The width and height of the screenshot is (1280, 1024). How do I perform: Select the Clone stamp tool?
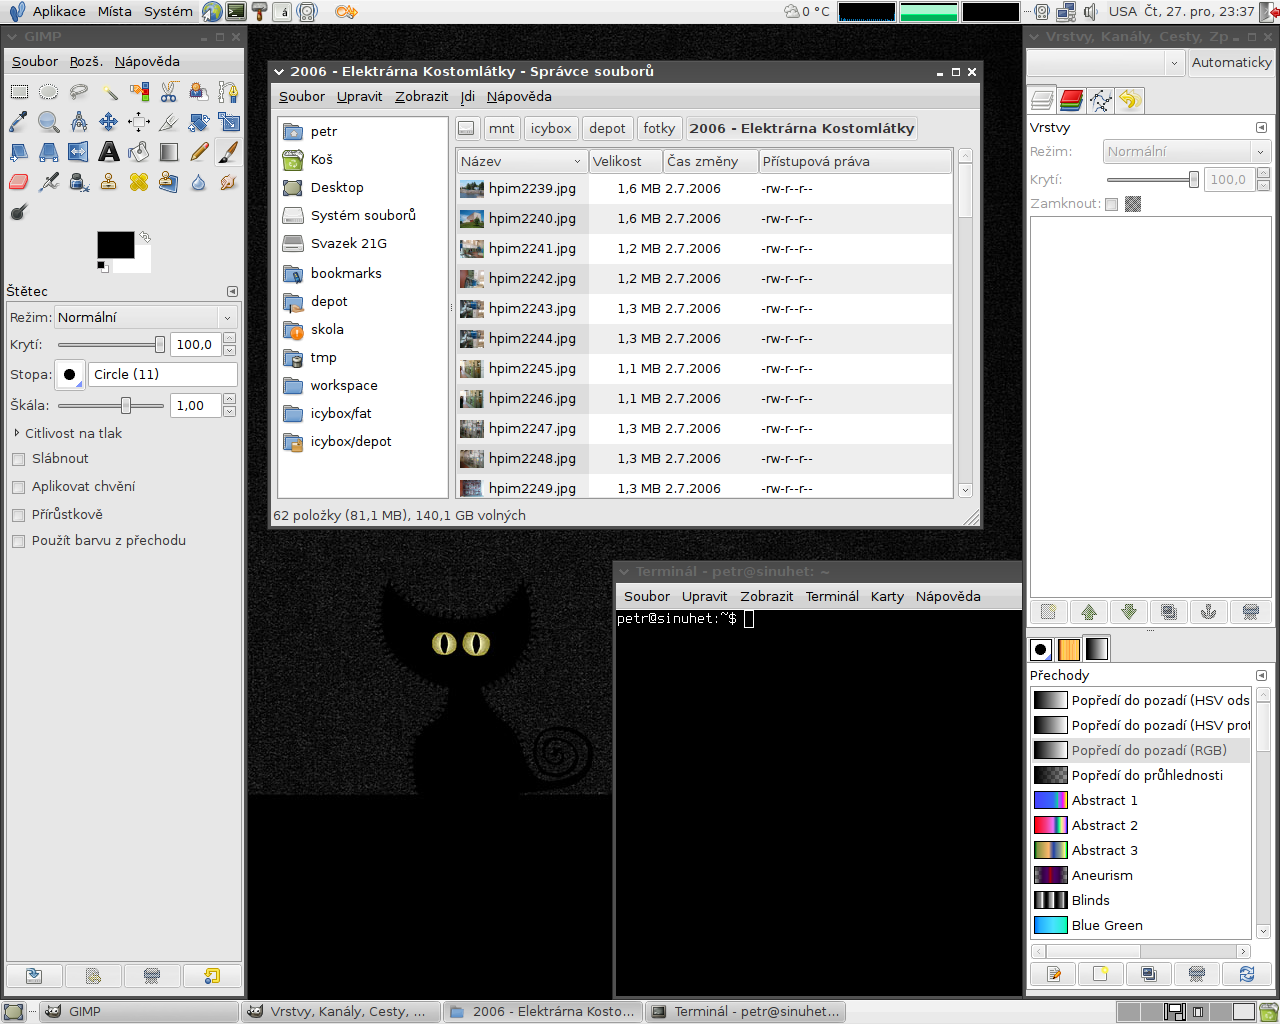pyautogui.click(x=109, y=182)
